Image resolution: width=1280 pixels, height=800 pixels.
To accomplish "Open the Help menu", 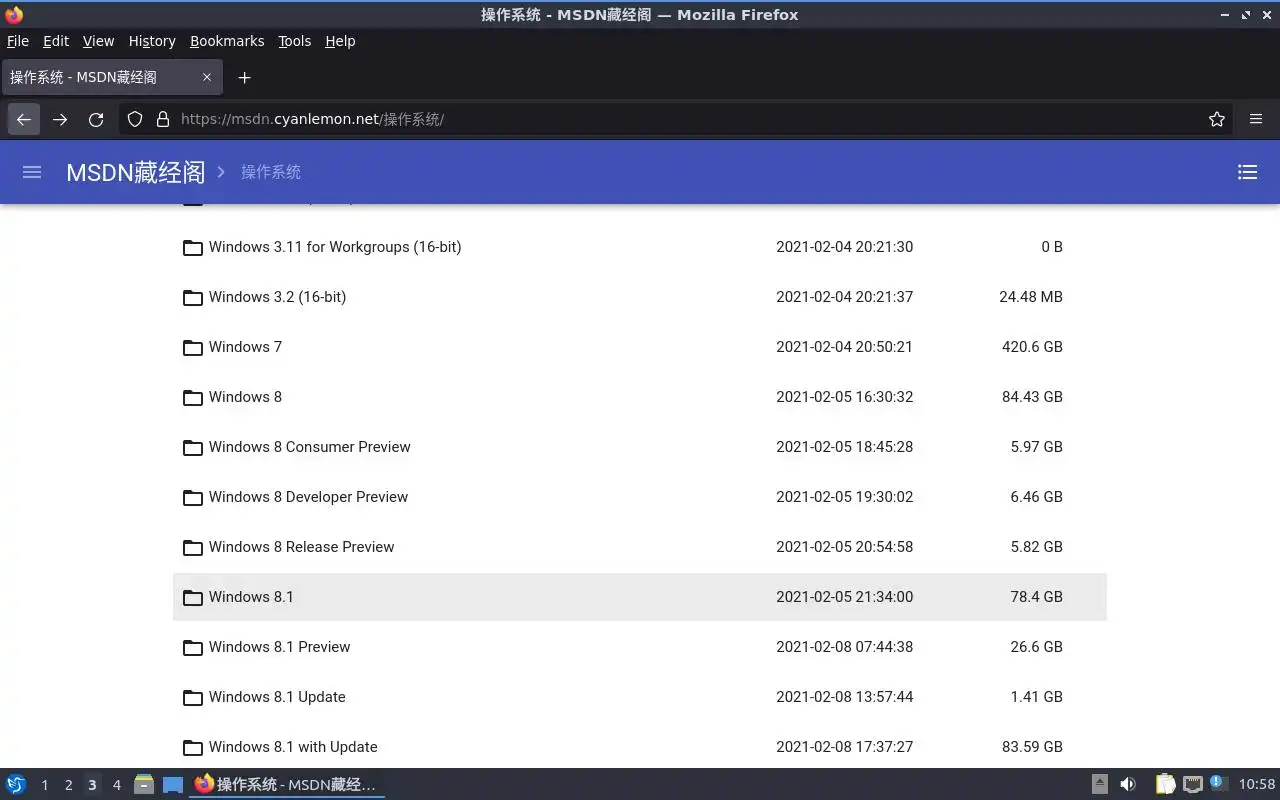I will click(x=340, y=41).
